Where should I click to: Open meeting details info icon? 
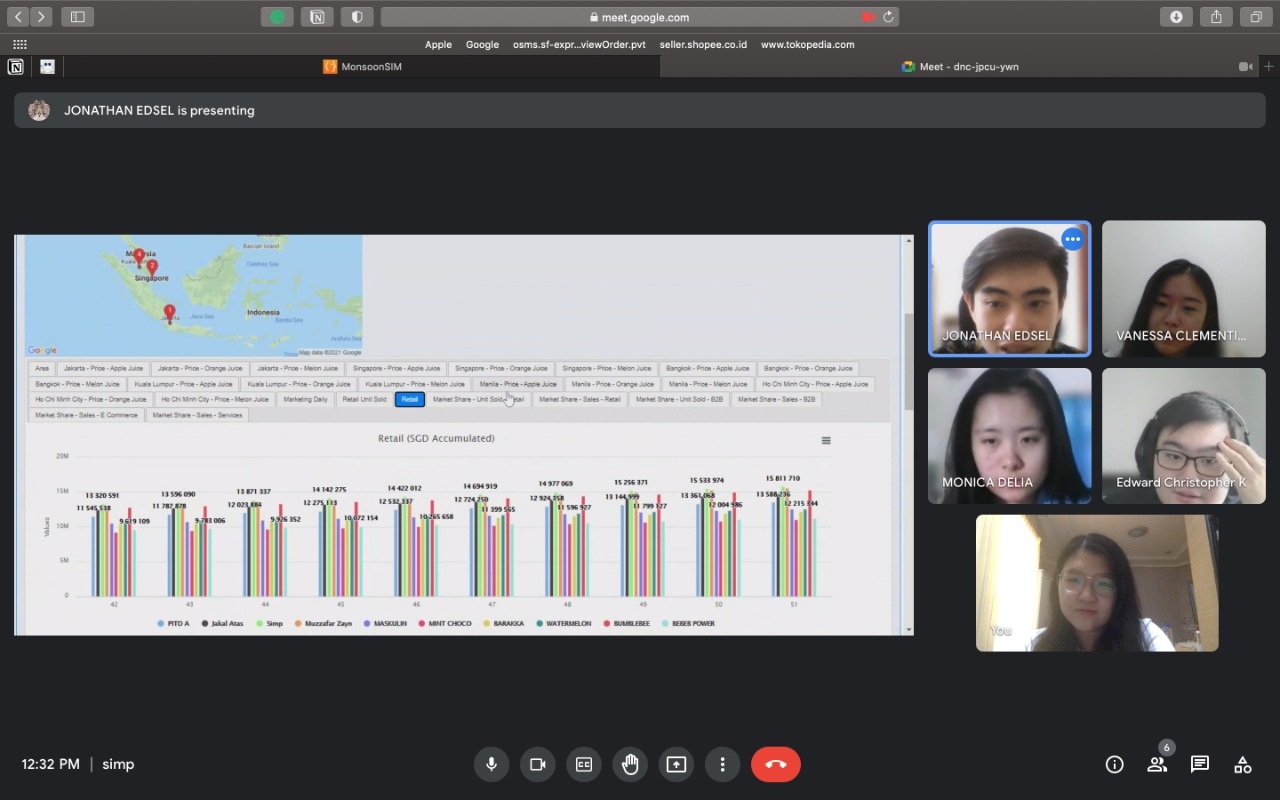(1114, 764)
